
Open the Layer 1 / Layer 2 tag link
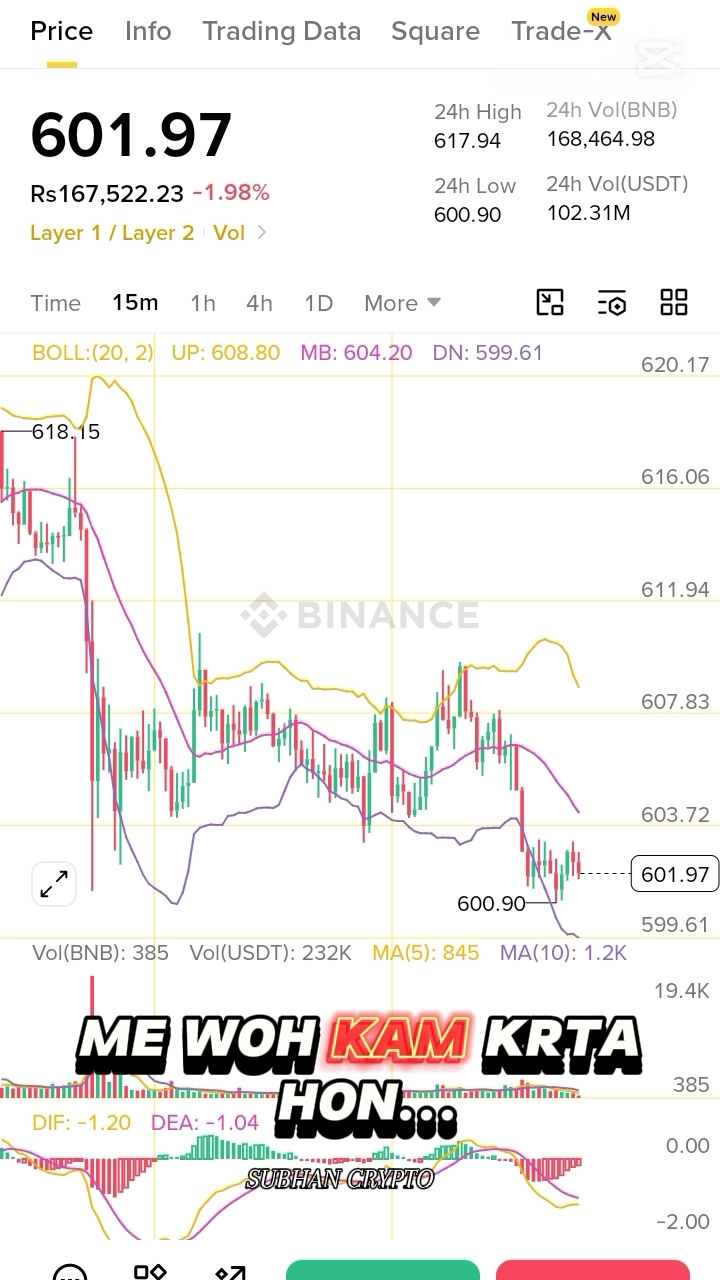pyautogui.click(x=112, y=233)
